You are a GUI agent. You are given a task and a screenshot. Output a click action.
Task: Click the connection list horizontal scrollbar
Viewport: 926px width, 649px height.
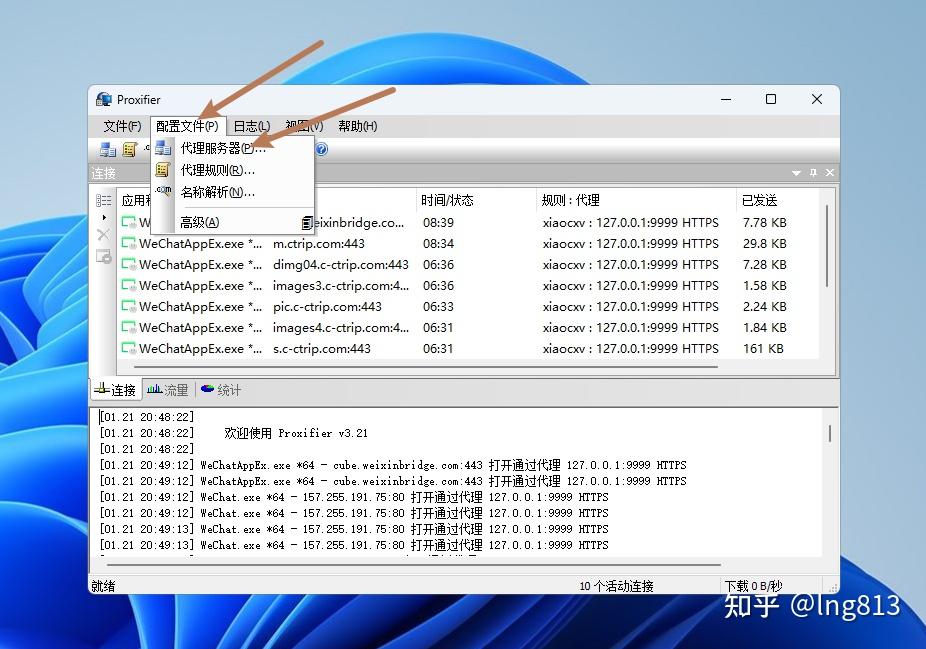click(425, 367)
